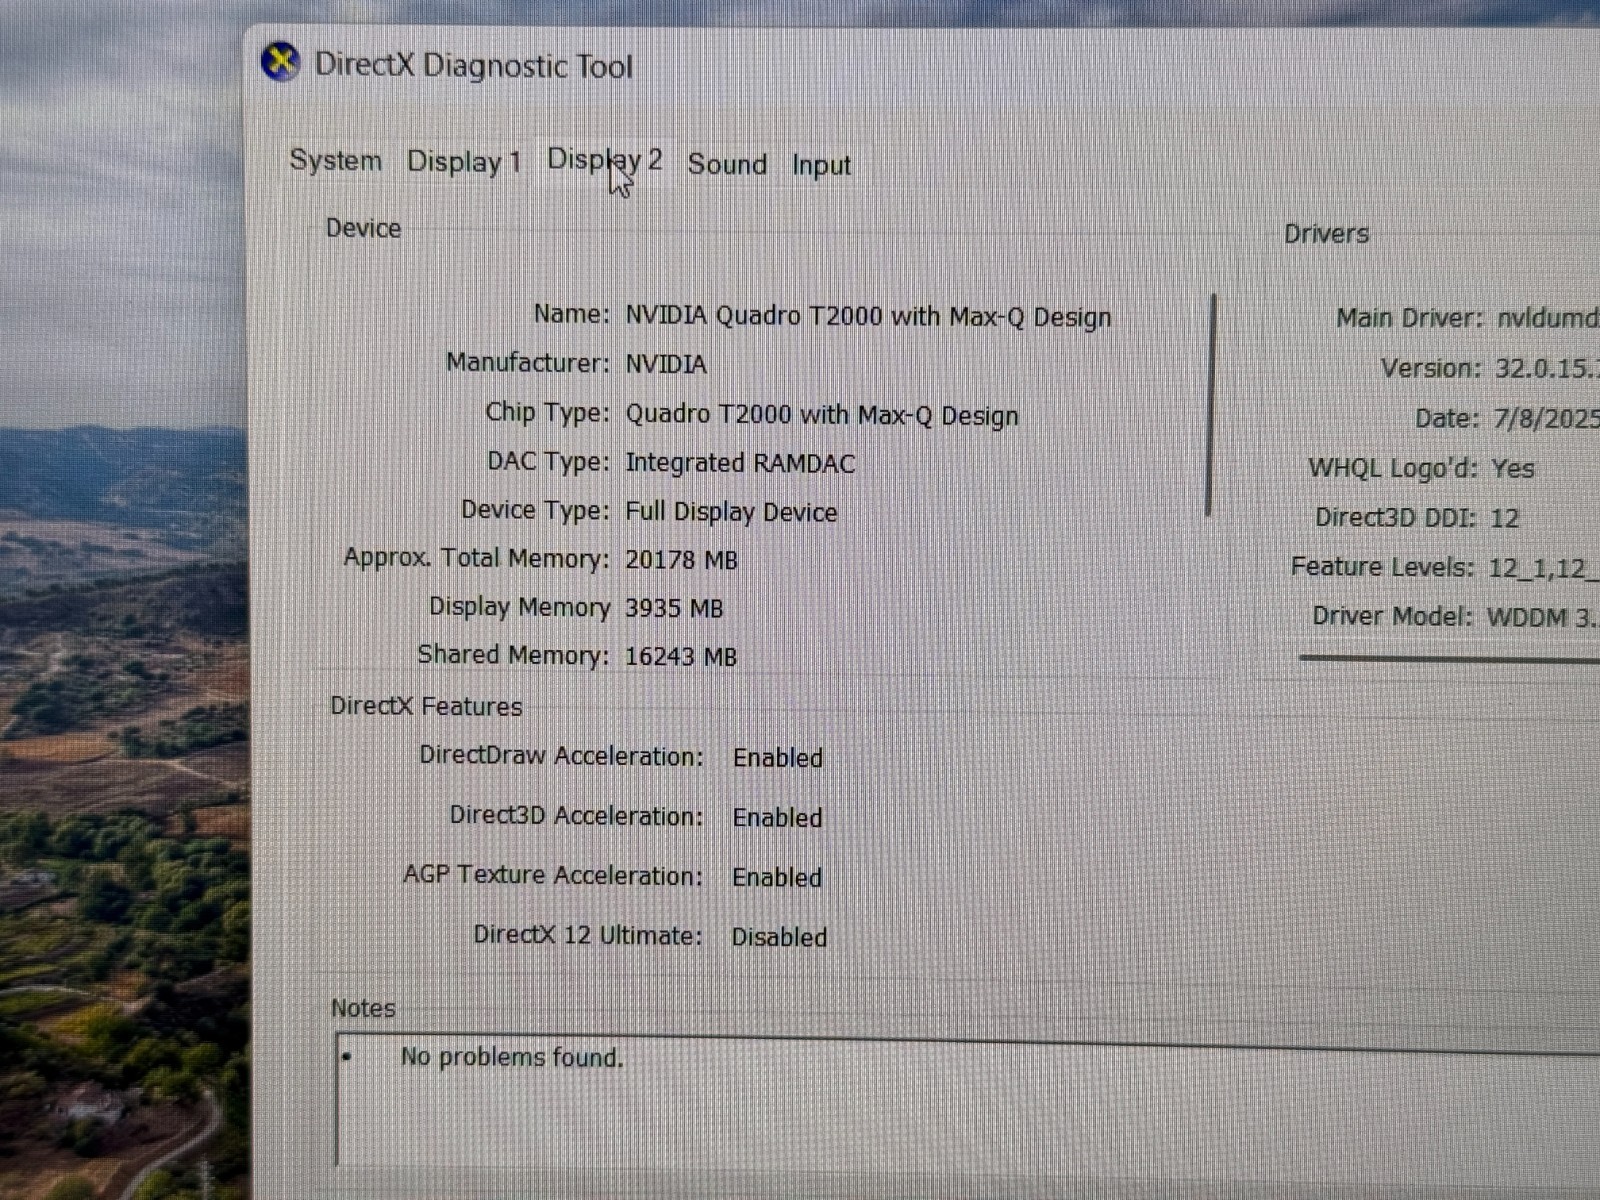Image resolution: width=1600 pixels, height=1200 pixels.
Task: Click the DAC Type value 'Integrated RAMDAC'
Action: coord(740,463)
